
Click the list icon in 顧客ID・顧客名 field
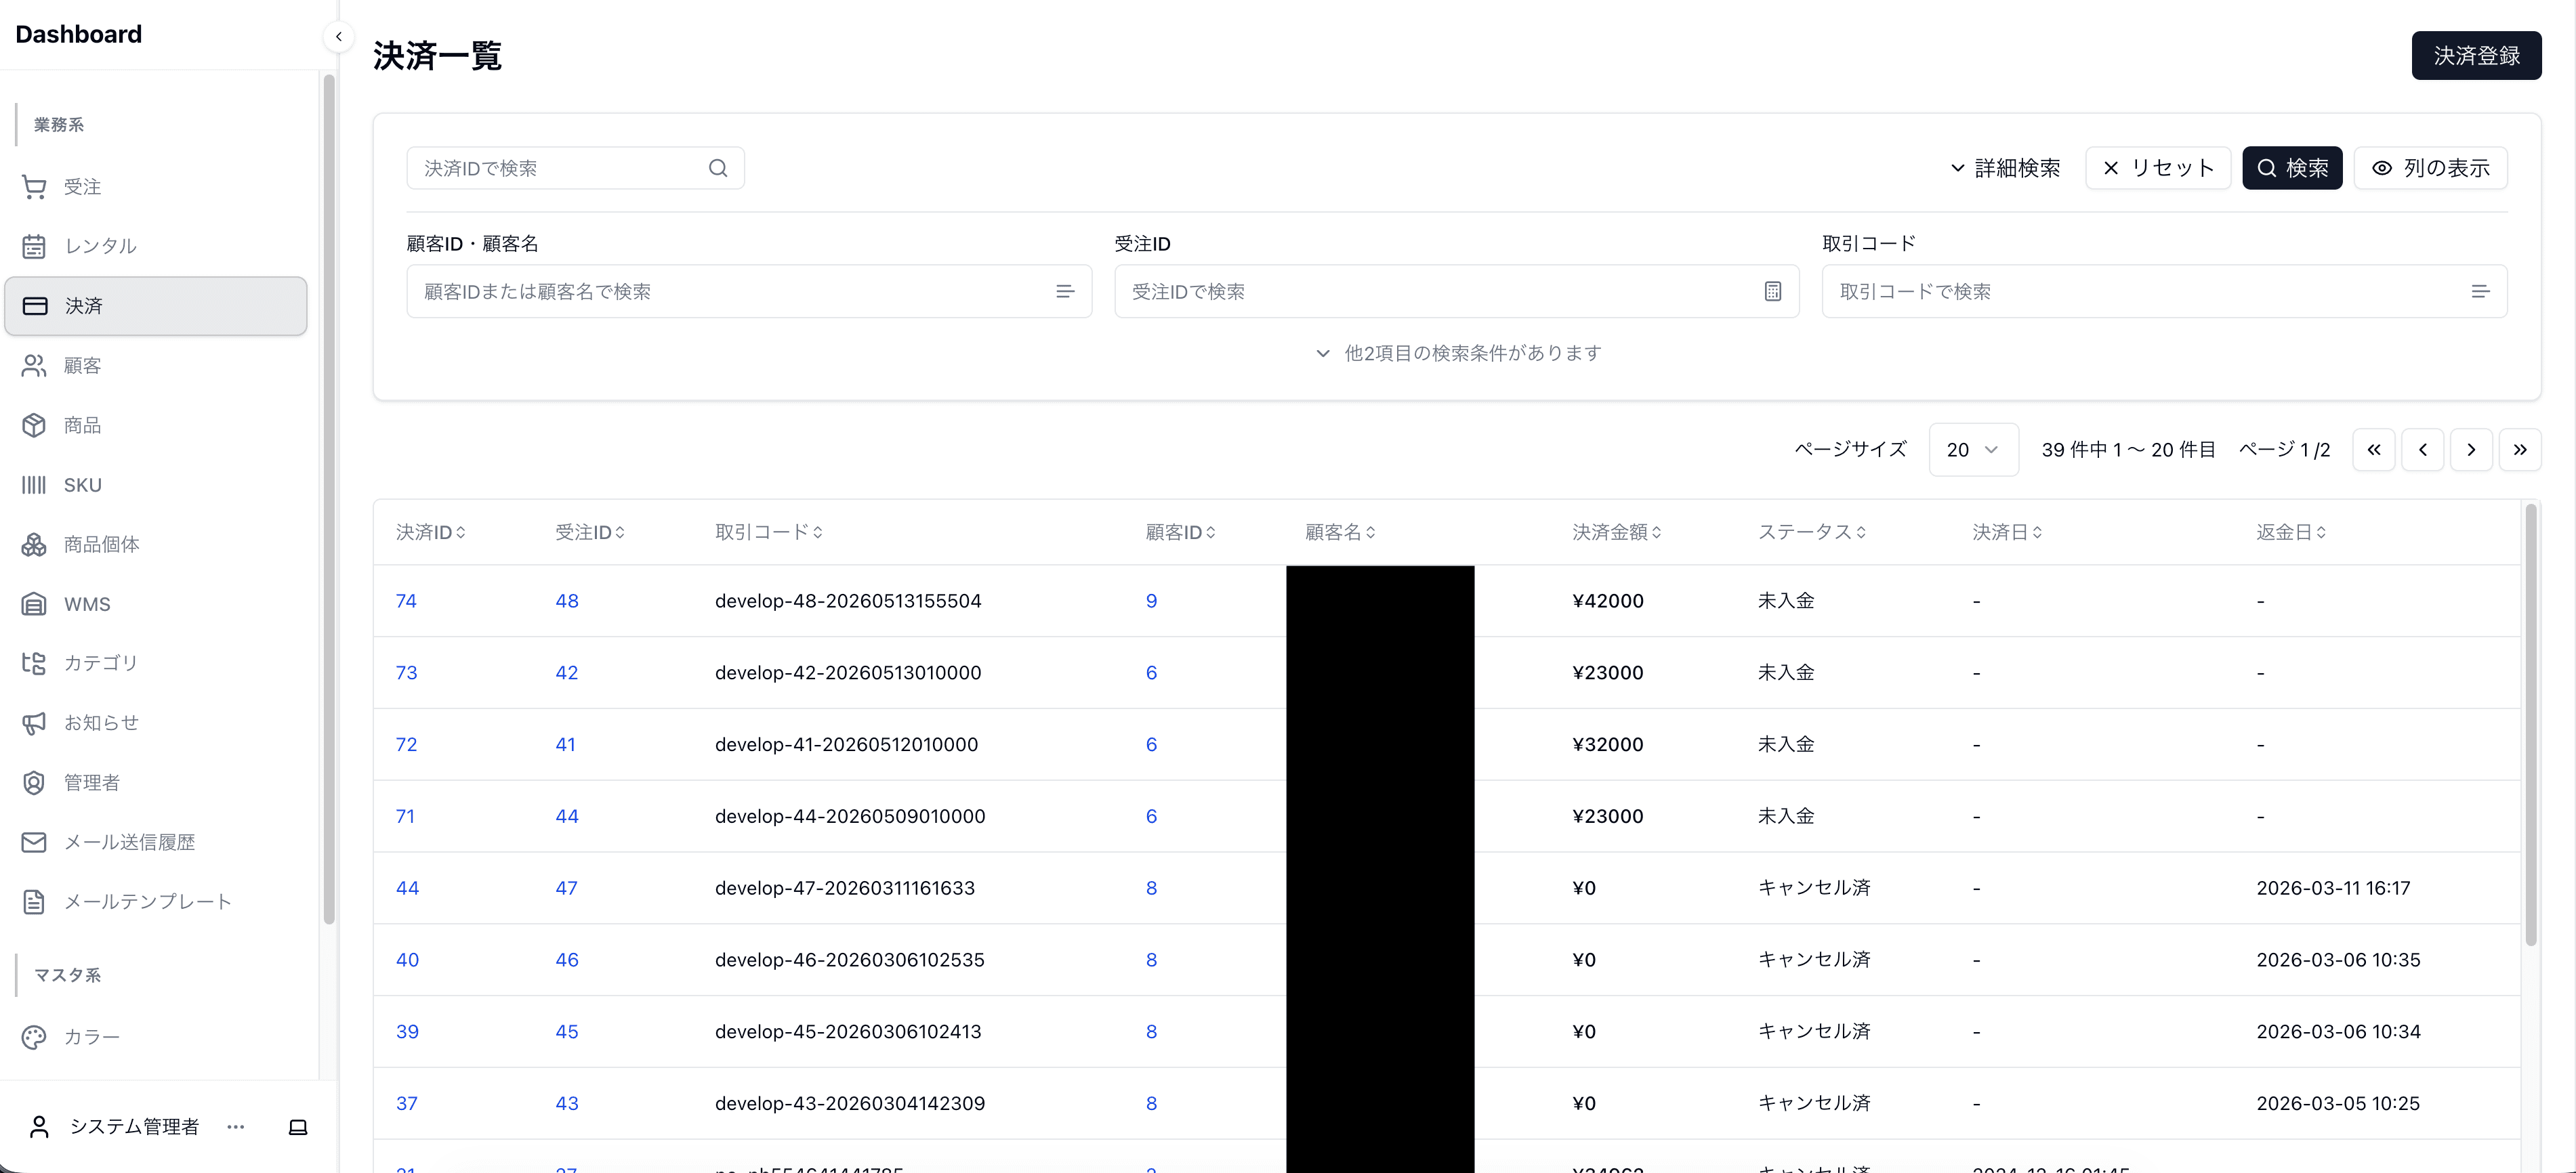coord(1065,291)
